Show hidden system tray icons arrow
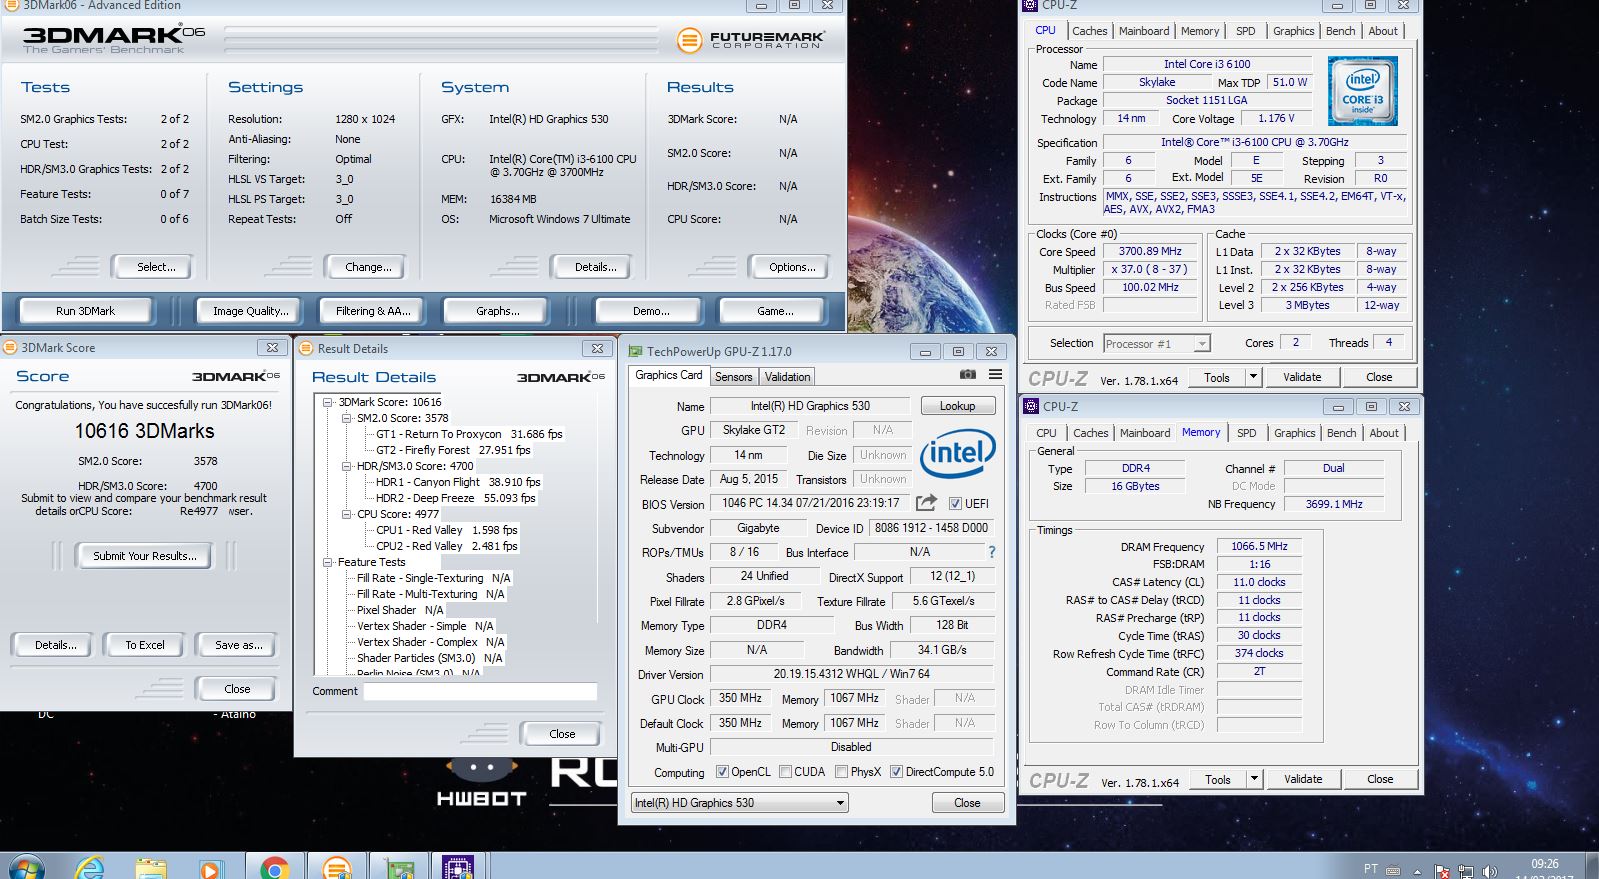This screenshot has height=879, width=1599. 1418,872
